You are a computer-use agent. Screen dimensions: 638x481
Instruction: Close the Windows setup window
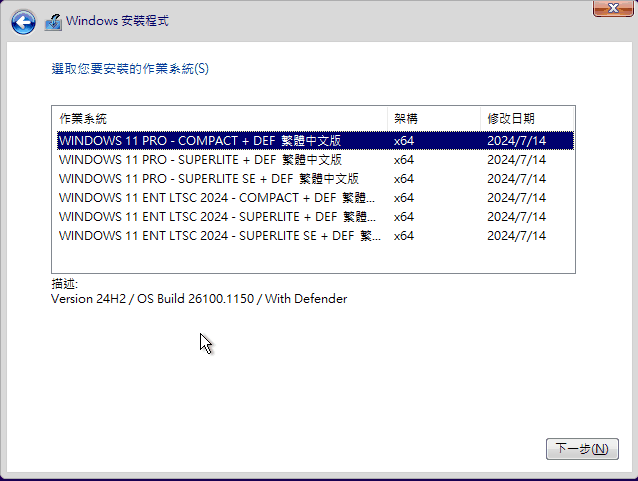point(613,8)
